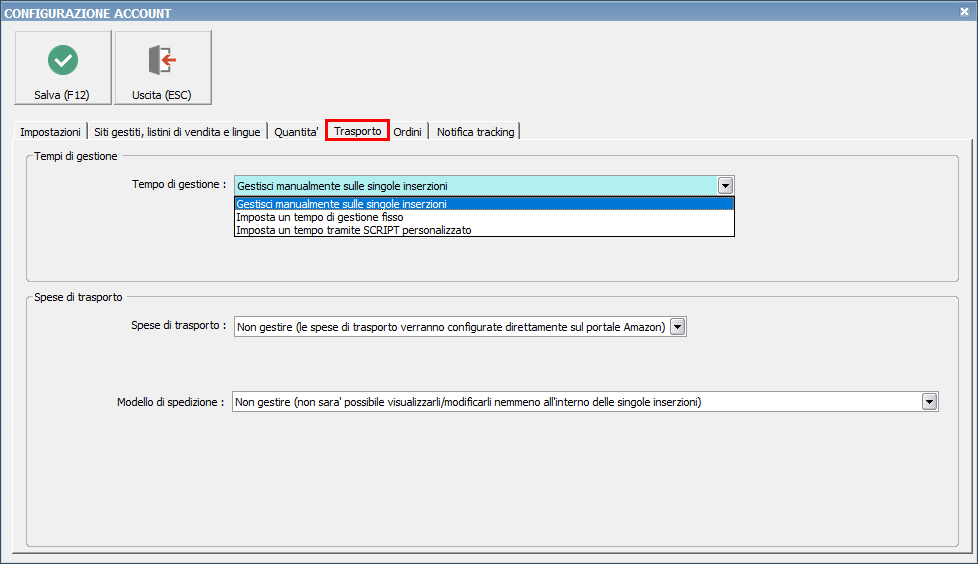Viewport: 978px width, 564px height.
Task: Expand the Modello di spedizione dropdown arrow
Action: [x=929, y=402]
